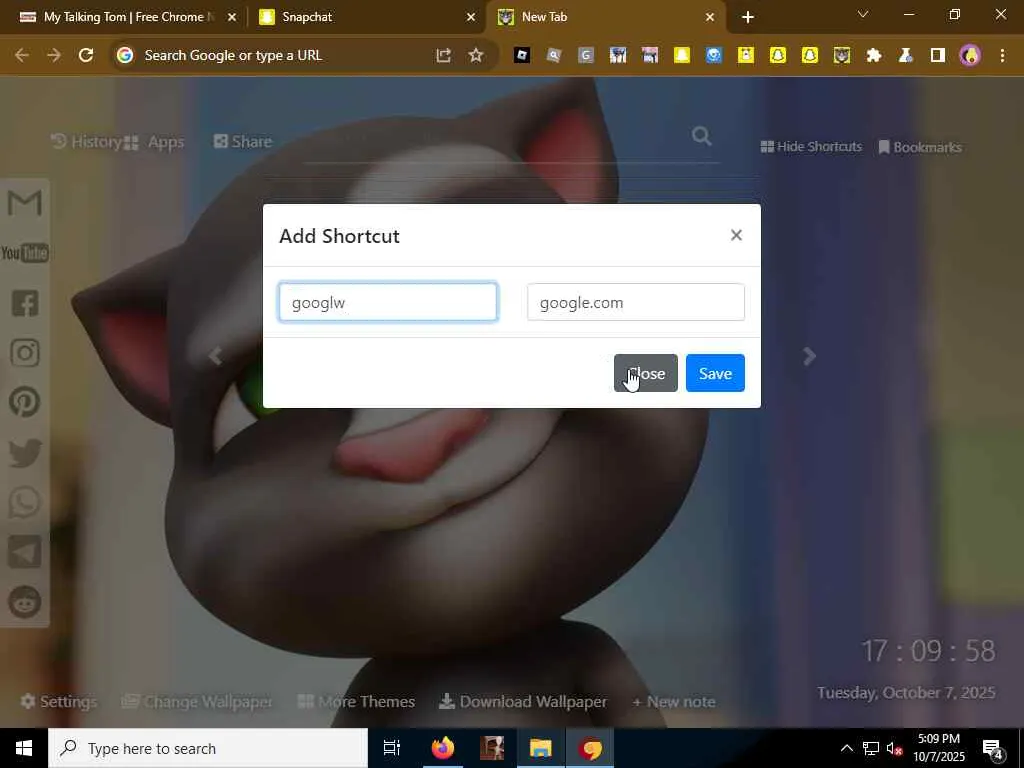The height and width of the screenshot is (768, 1024).
Task: Open Chrome Labs flask icon
Action: [906, 56]
